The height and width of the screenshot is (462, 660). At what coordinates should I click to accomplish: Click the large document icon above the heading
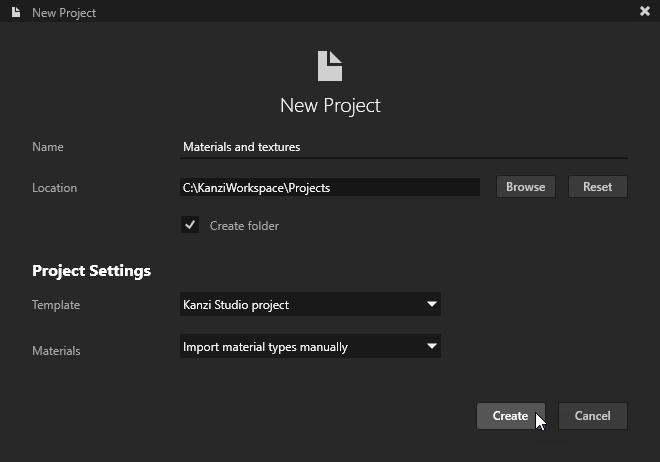point(329,66)
